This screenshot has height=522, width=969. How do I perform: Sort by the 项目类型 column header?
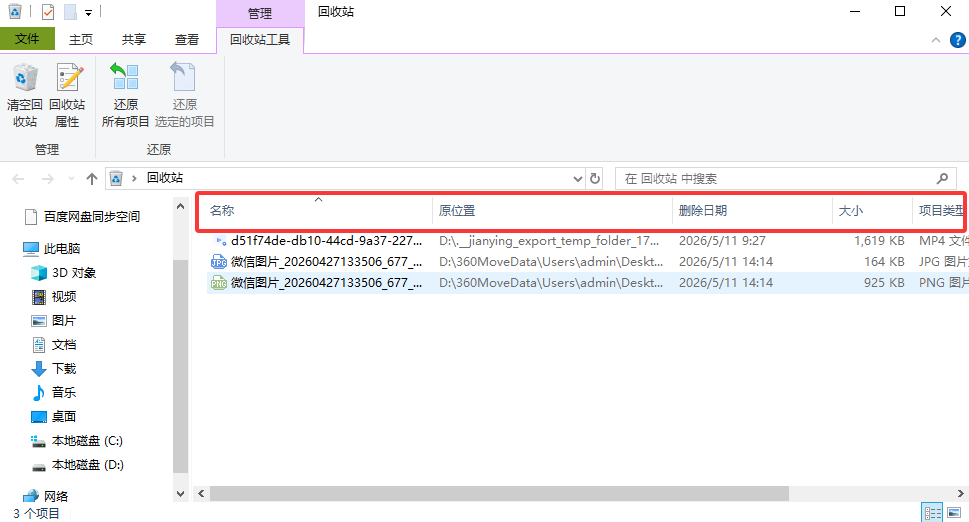pyautogui.click(x=939, y=211)
